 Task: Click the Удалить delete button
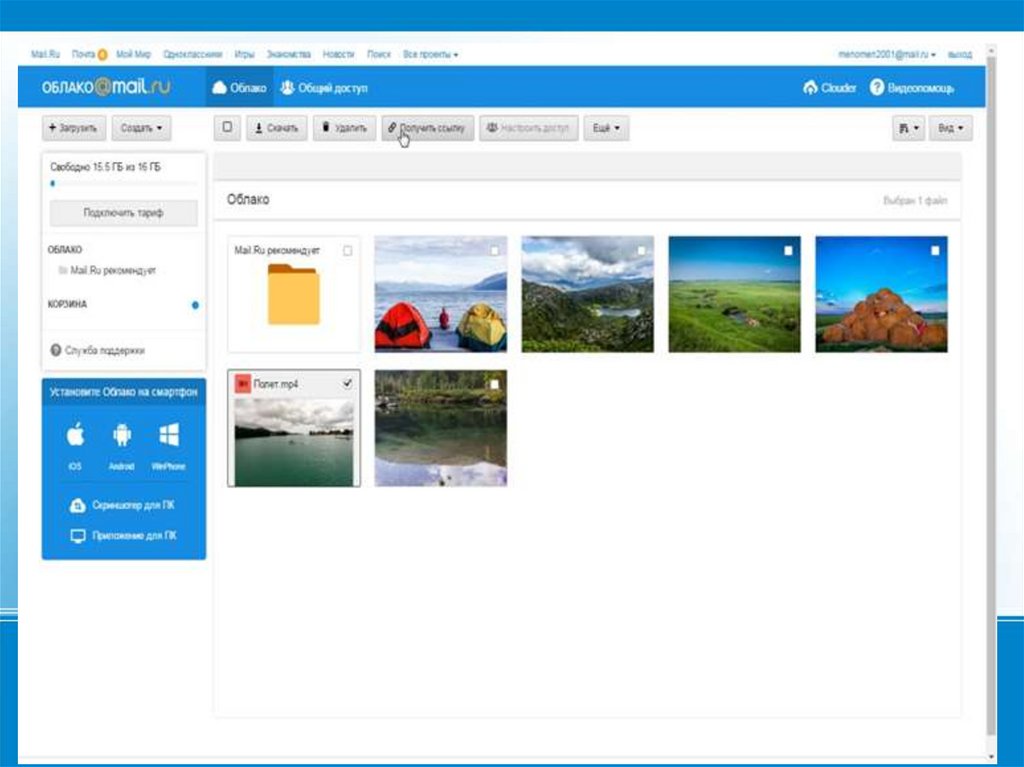(345, 128)
